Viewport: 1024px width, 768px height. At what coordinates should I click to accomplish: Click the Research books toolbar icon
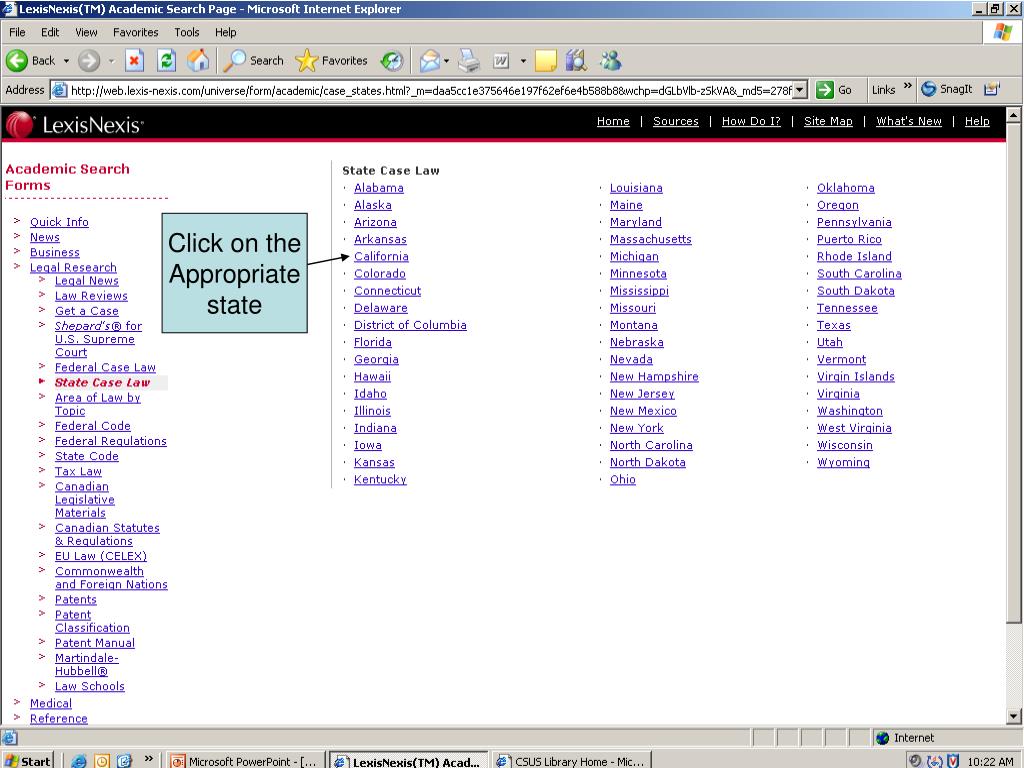[x=576, y=61]
